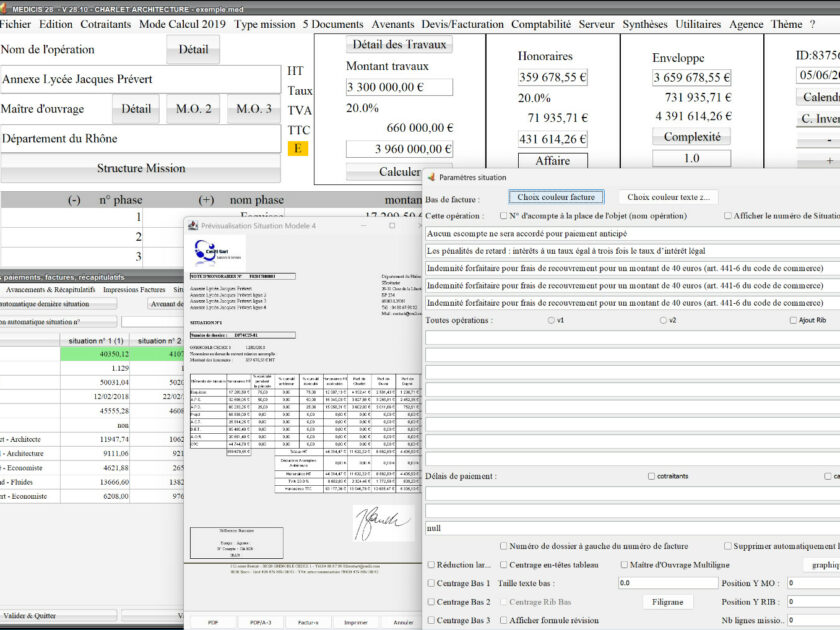The height and width of the screenshot is (630, 840).
Task: Select the v1 radio button
Action: pos(551,320)
